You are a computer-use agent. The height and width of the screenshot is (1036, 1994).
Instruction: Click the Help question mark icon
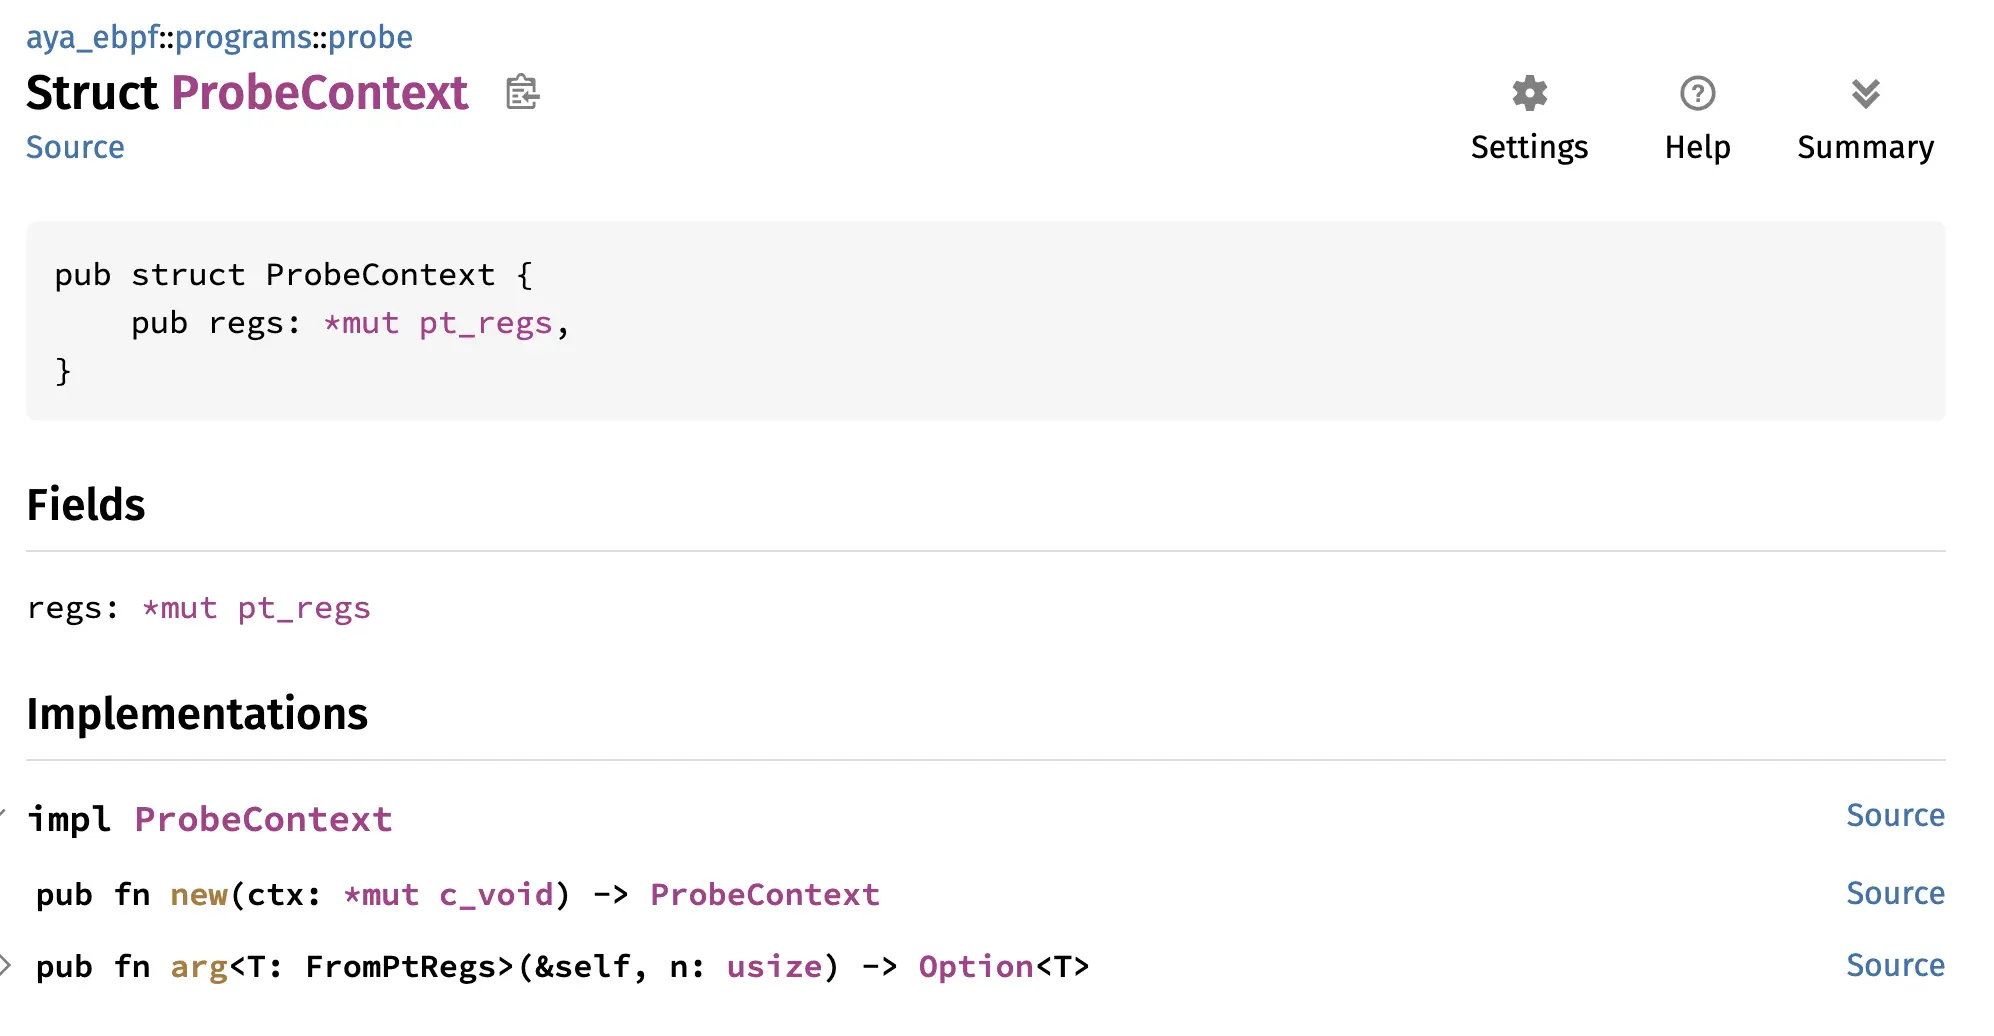(1697, 94)
